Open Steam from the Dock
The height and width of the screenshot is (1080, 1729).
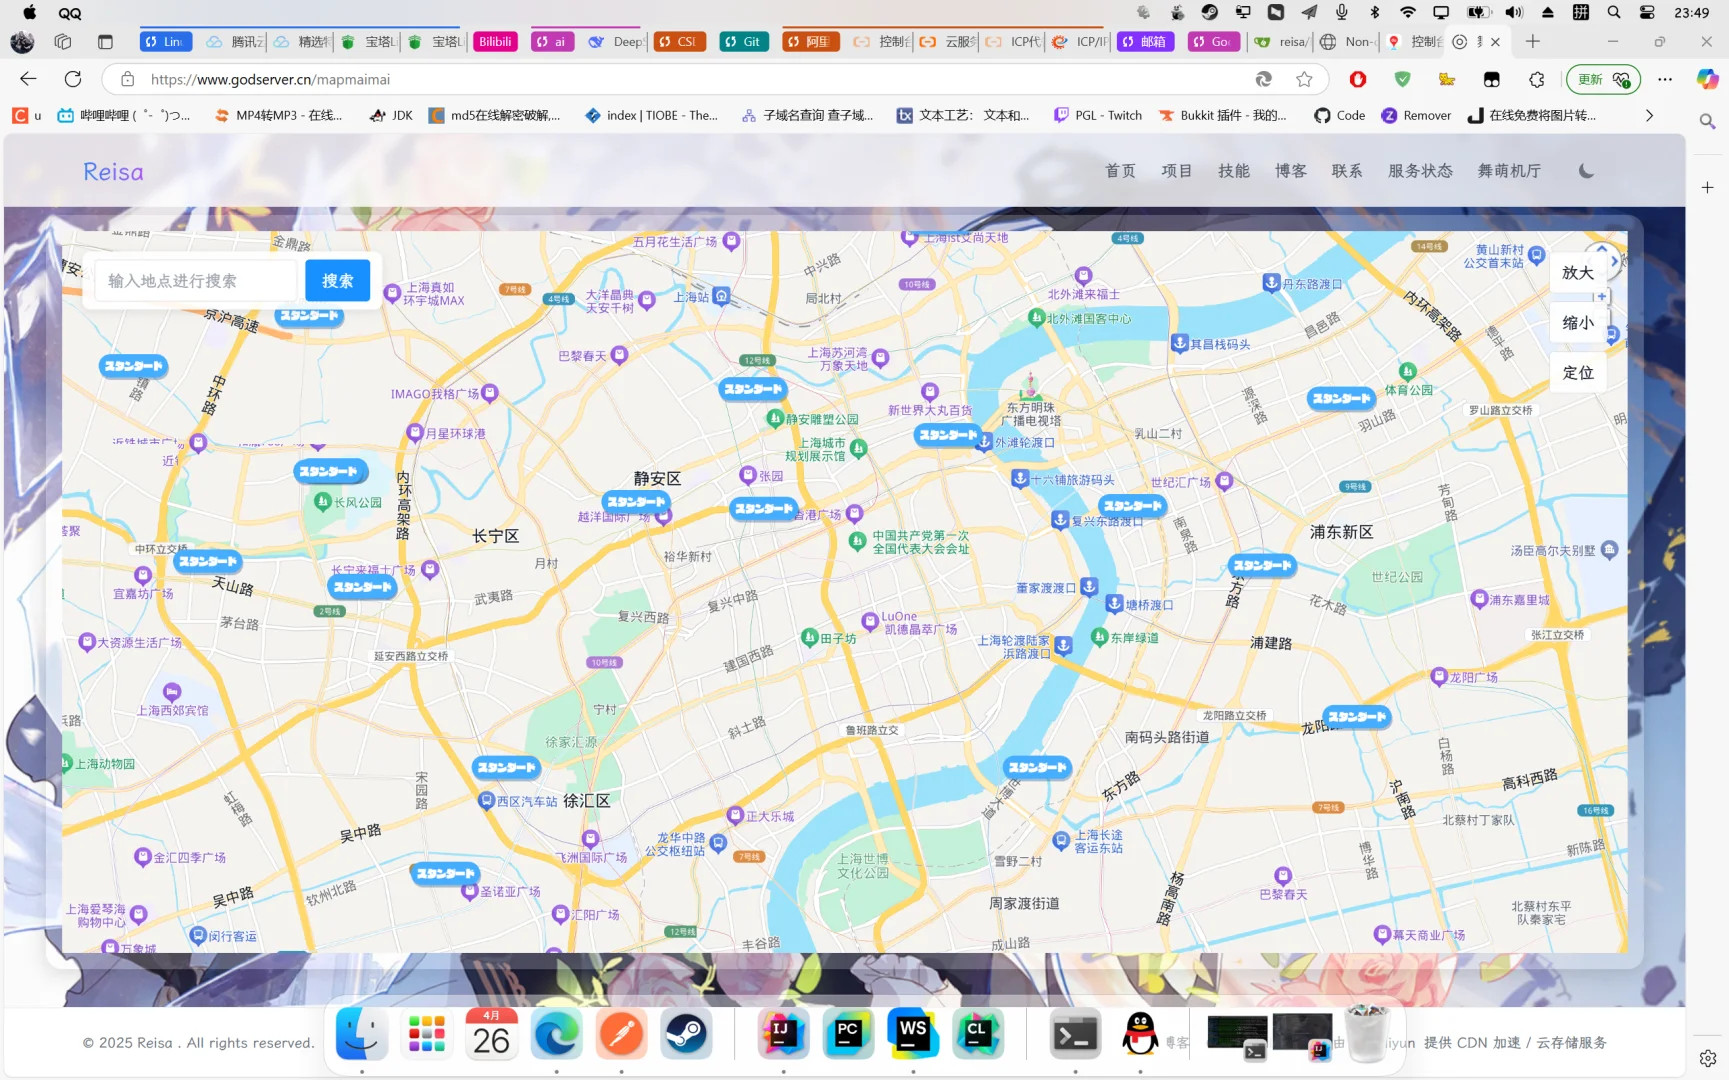(x=687, y=1034)
